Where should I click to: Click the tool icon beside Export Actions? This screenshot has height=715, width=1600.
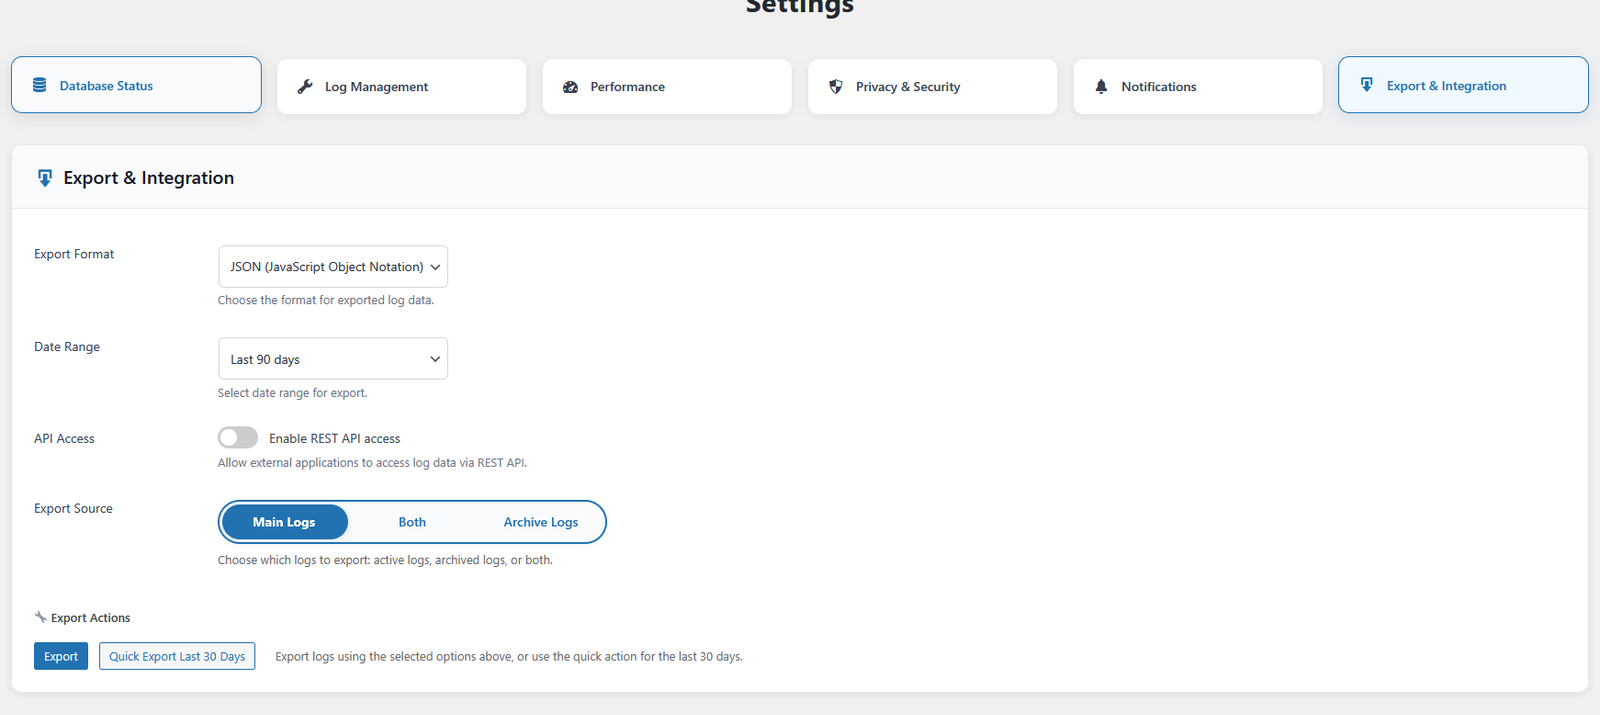[40, 617]
